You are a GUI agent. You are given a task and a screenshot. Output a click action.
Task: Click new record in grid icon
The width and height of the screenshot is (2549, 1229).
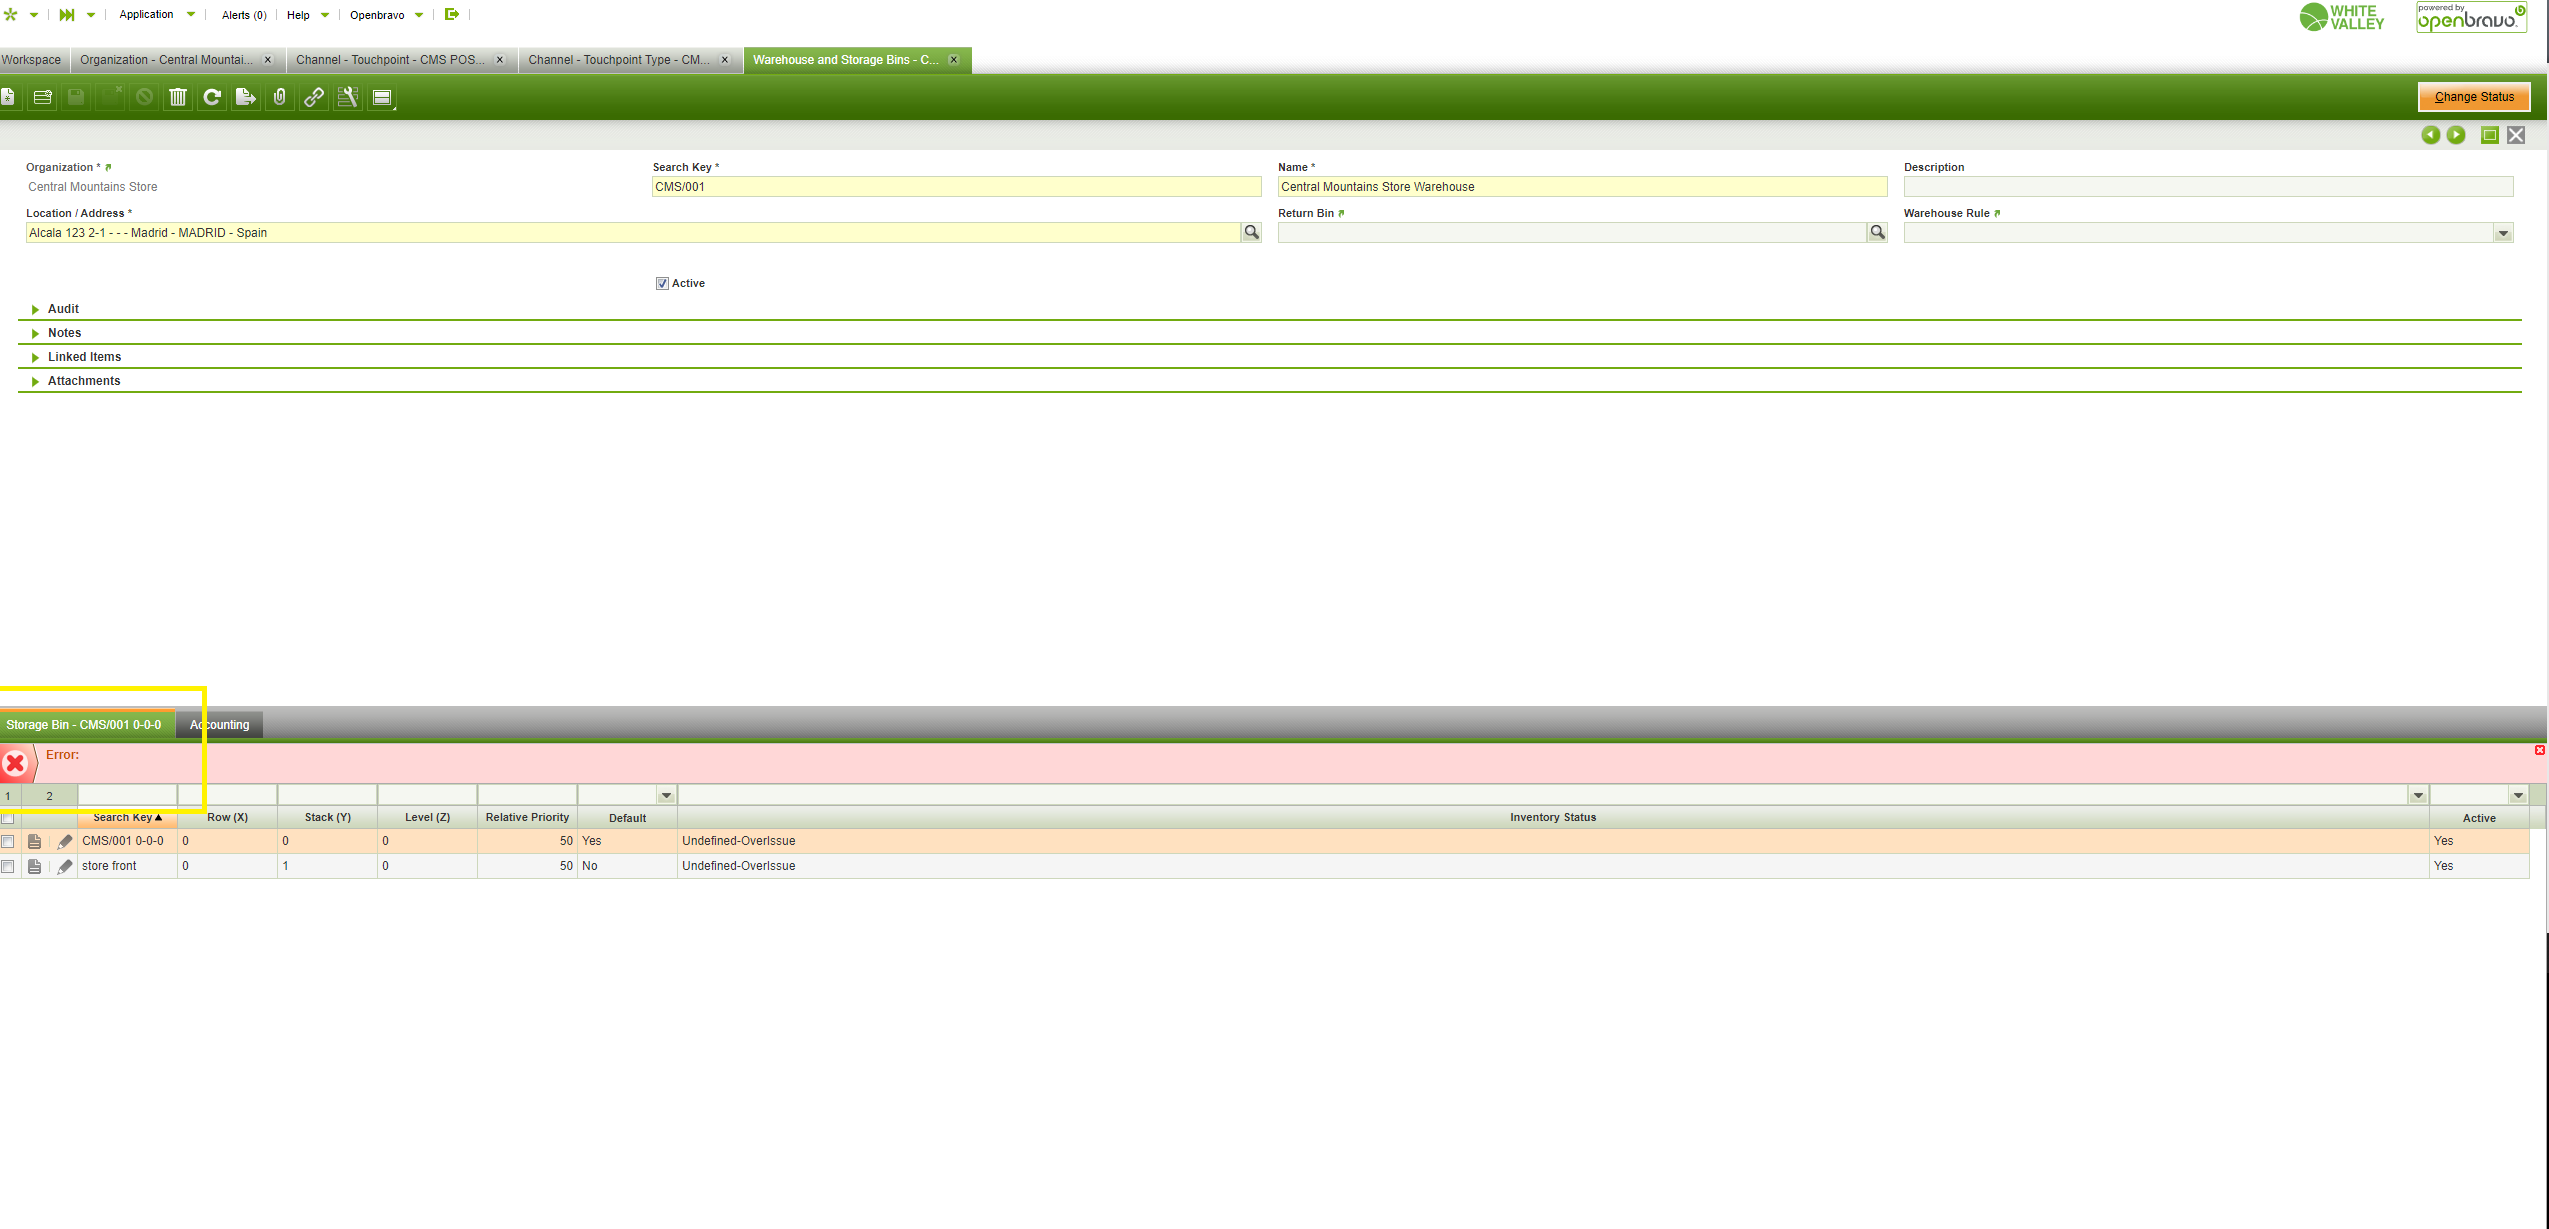tap(42, 97)
